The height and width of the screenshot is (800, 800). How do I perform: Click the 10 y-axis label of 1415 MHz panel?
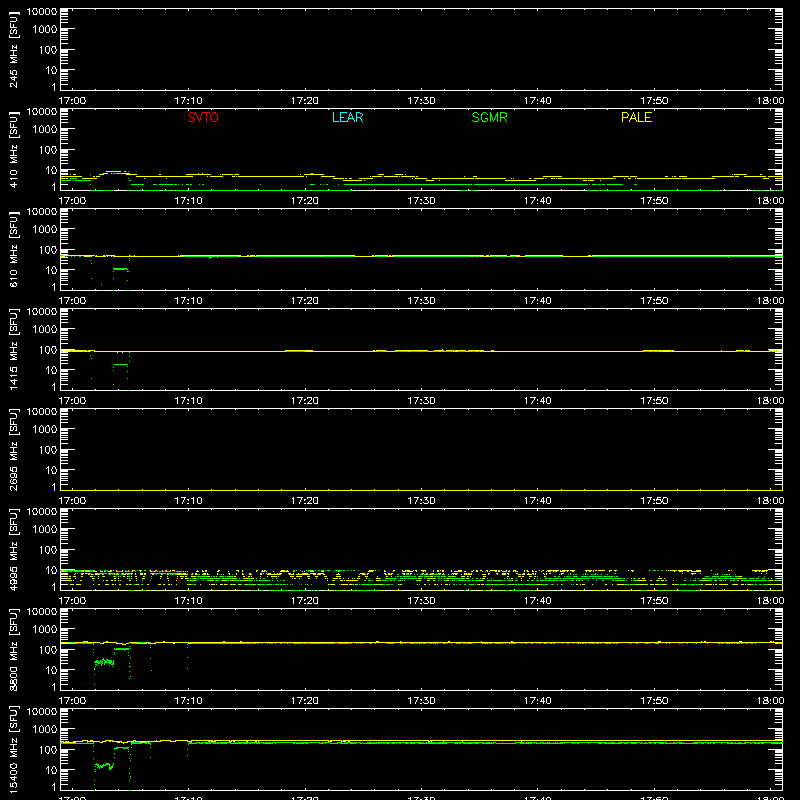[51, 370]
